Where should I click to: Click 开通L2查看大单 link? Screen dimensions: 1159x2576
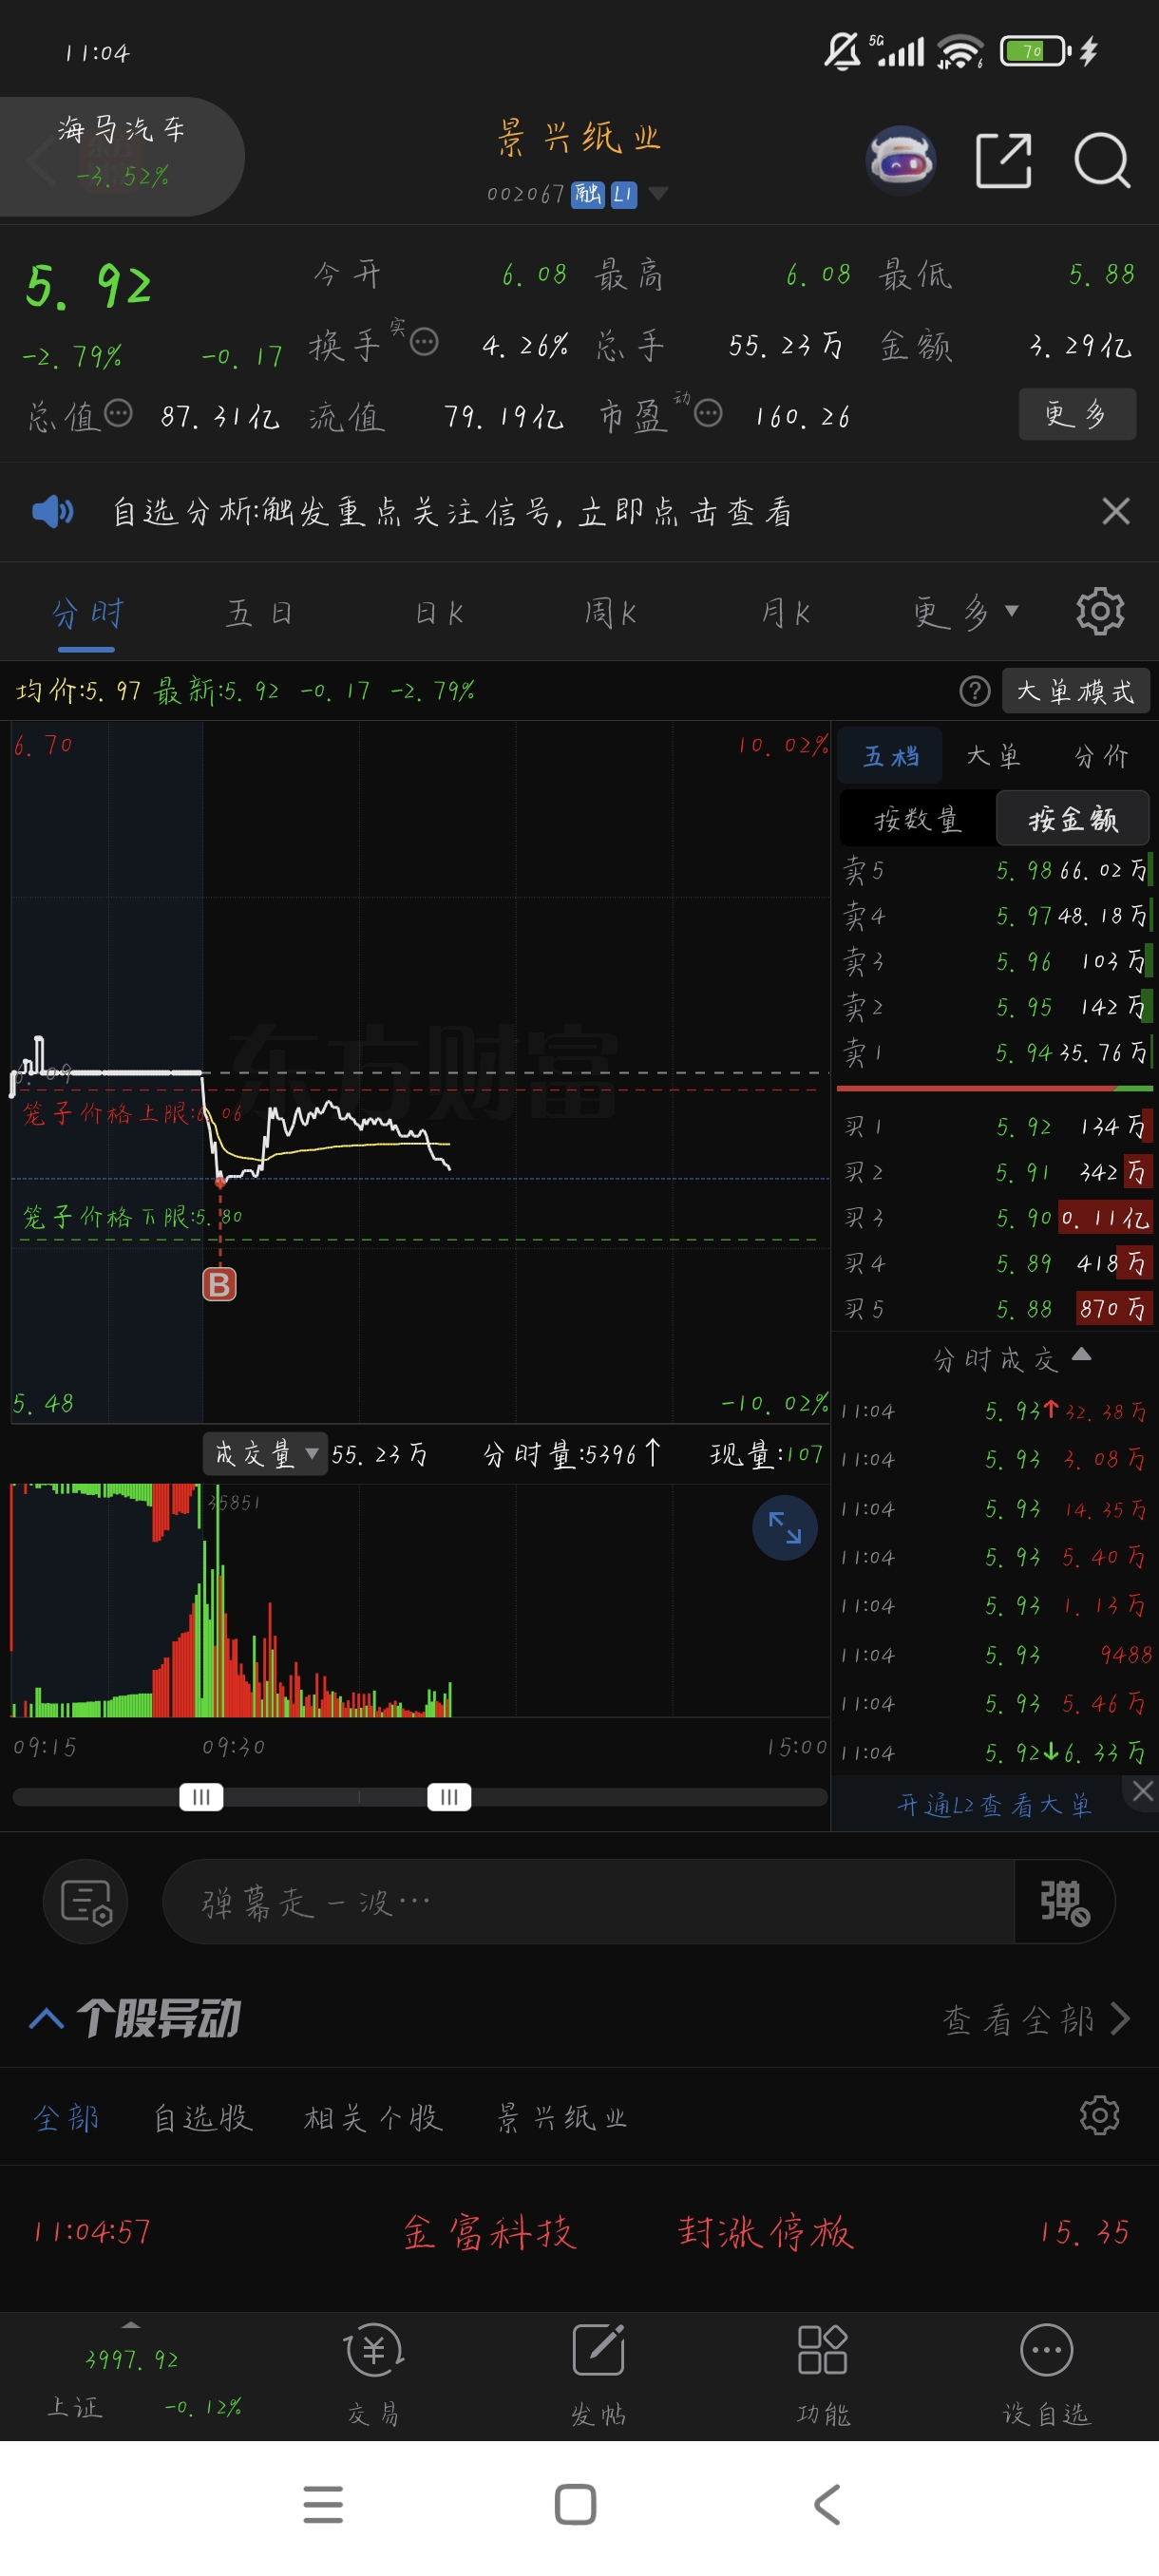[994, 1805]
